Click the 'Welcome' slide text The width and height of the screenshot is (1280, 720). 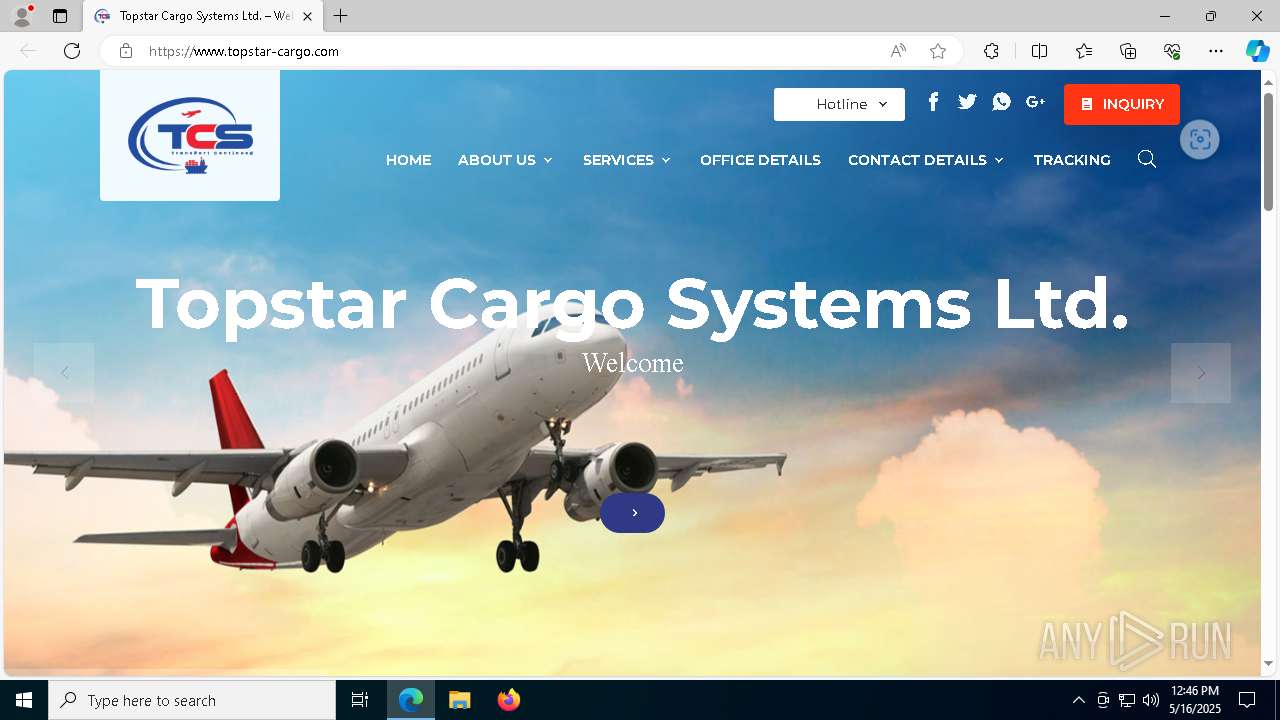click(633, 363)
